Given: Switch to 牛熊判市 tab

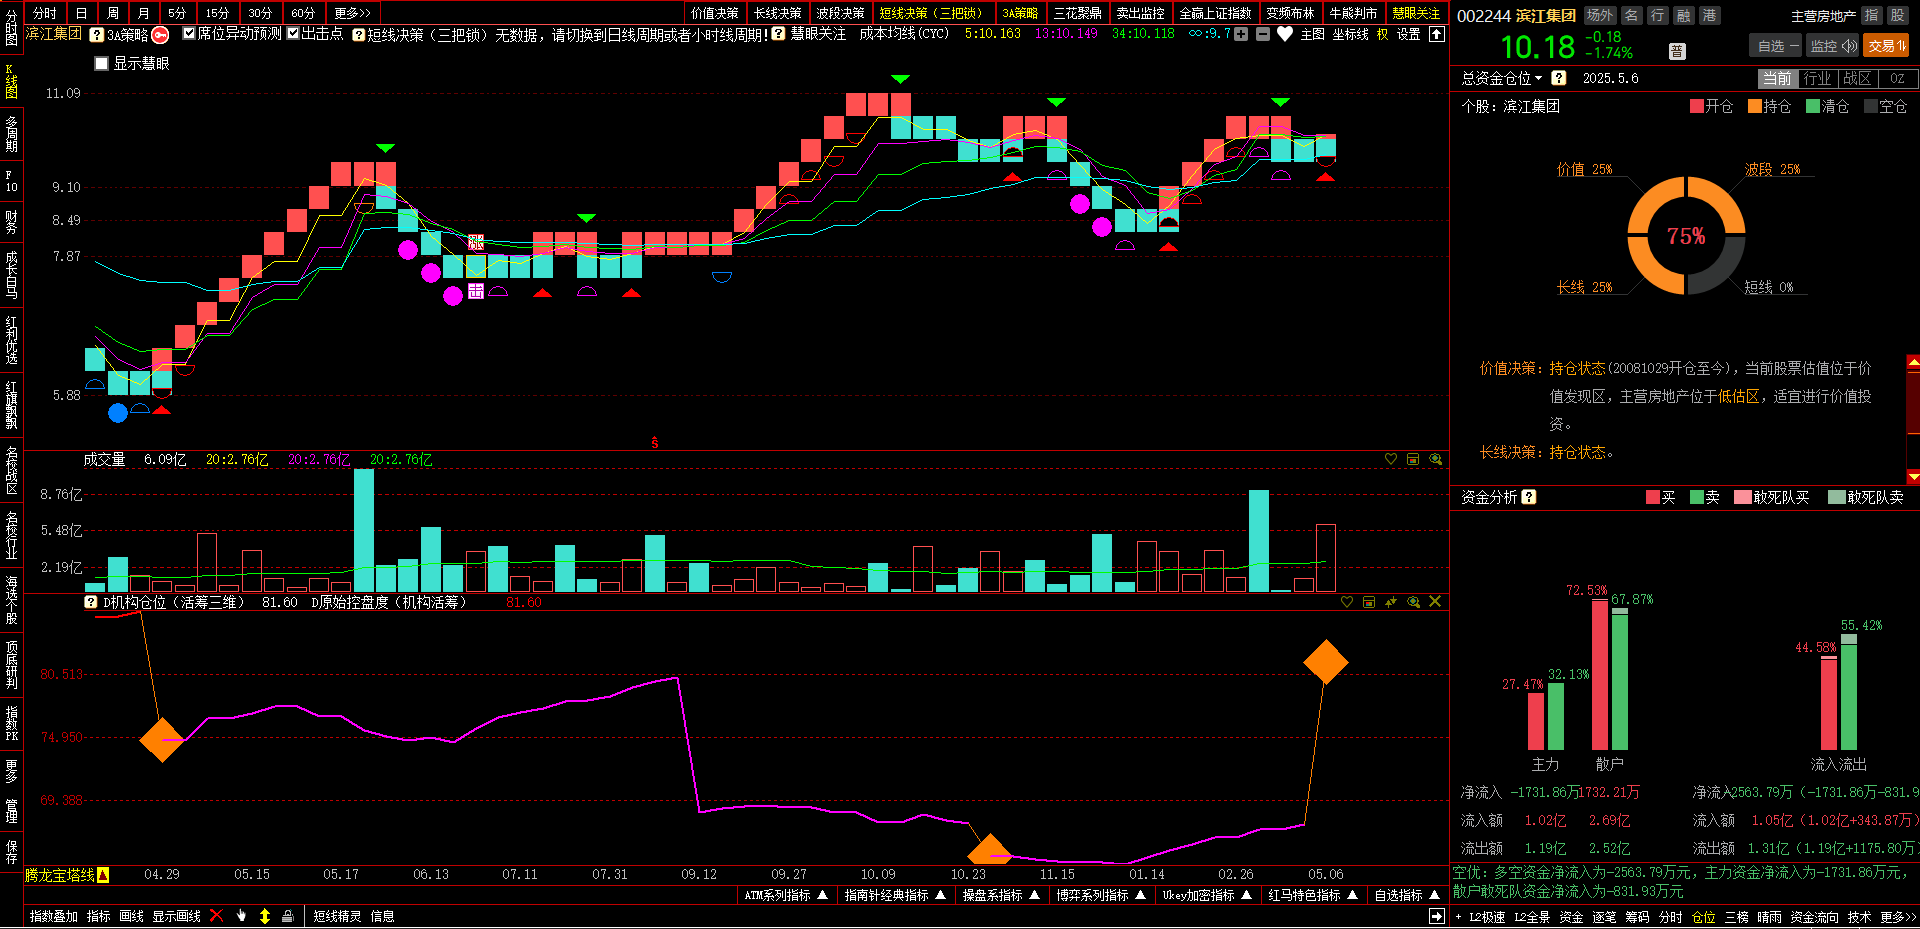Looking at the screenshot, I should tap(1353, 13).
